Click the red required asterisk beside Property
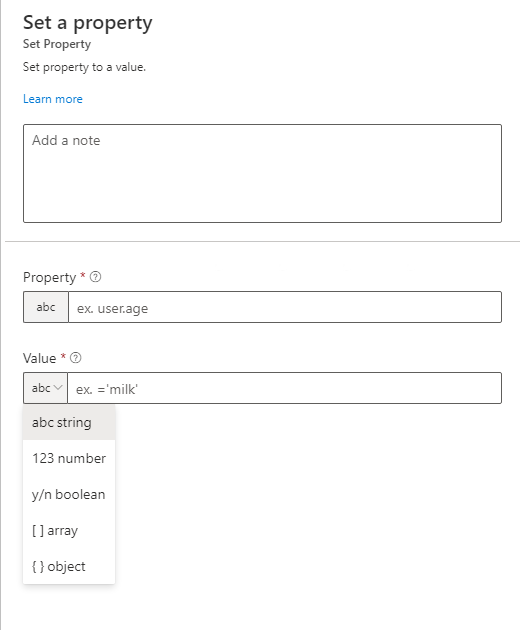Screen dimensions: 520x630 (x=83, y=275)
